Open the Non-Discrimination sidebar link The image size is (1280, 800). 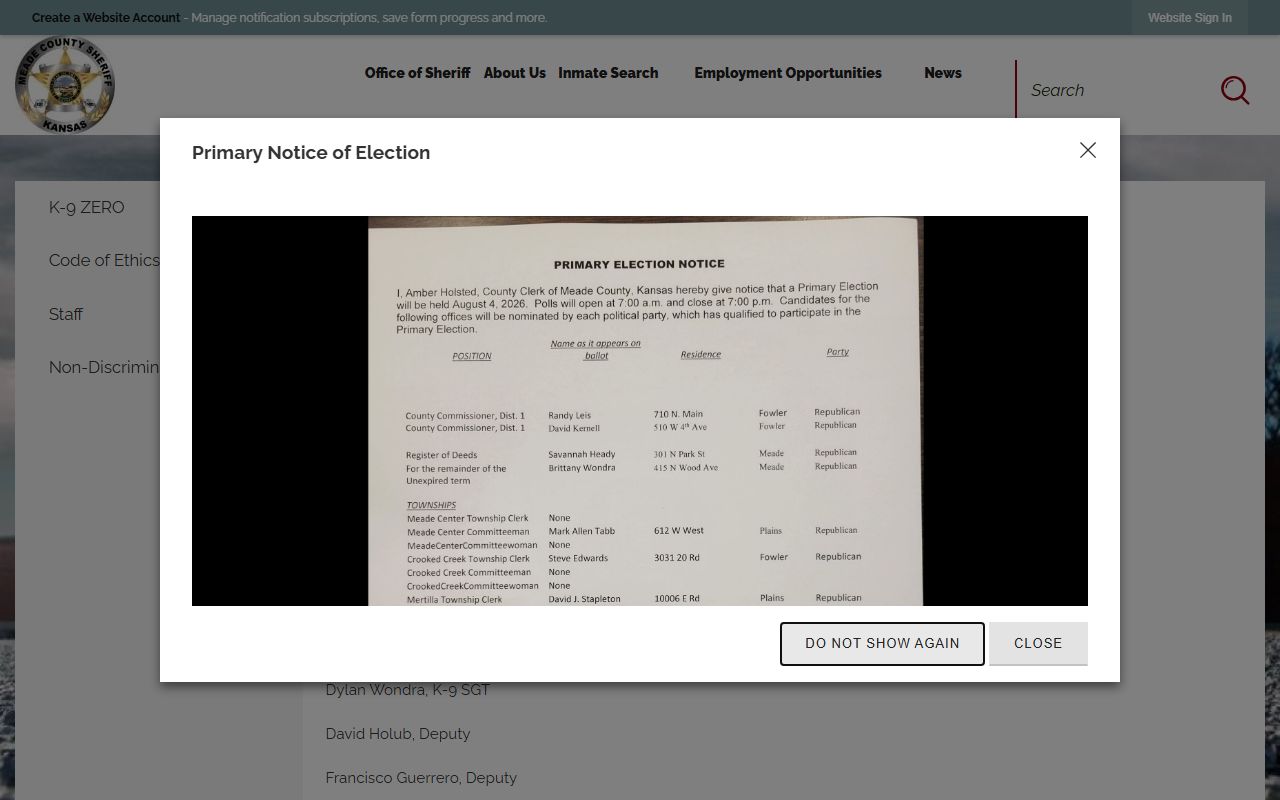[104, 367]
